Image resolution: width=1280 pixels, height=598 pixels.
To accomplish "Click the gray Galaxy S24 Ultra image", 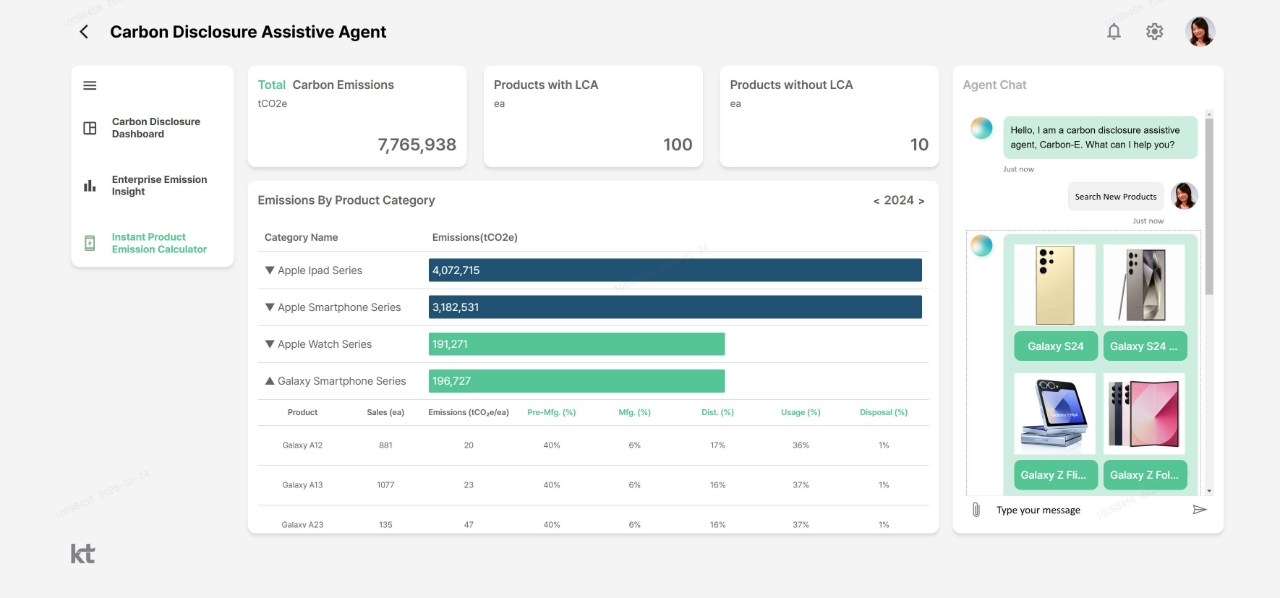I will [1145, 285].
